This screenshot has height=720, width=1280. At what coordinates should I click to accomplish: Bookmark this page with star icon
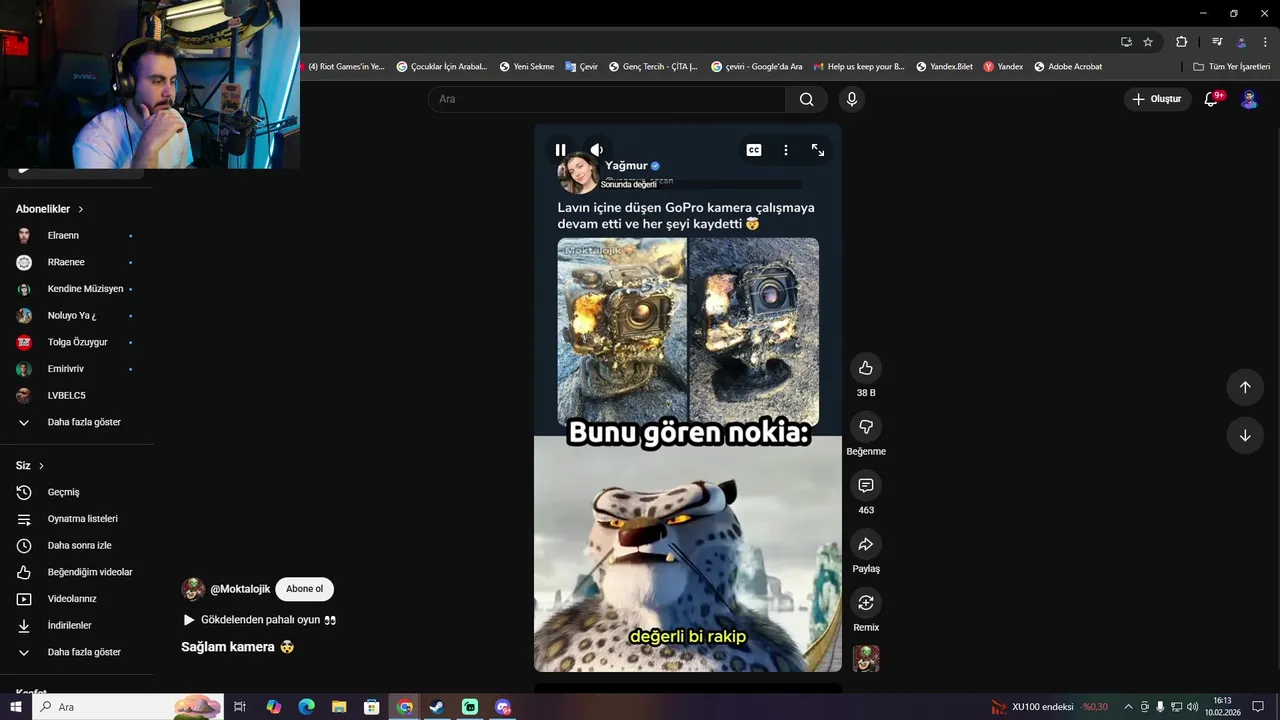(x=1148, y=42)
